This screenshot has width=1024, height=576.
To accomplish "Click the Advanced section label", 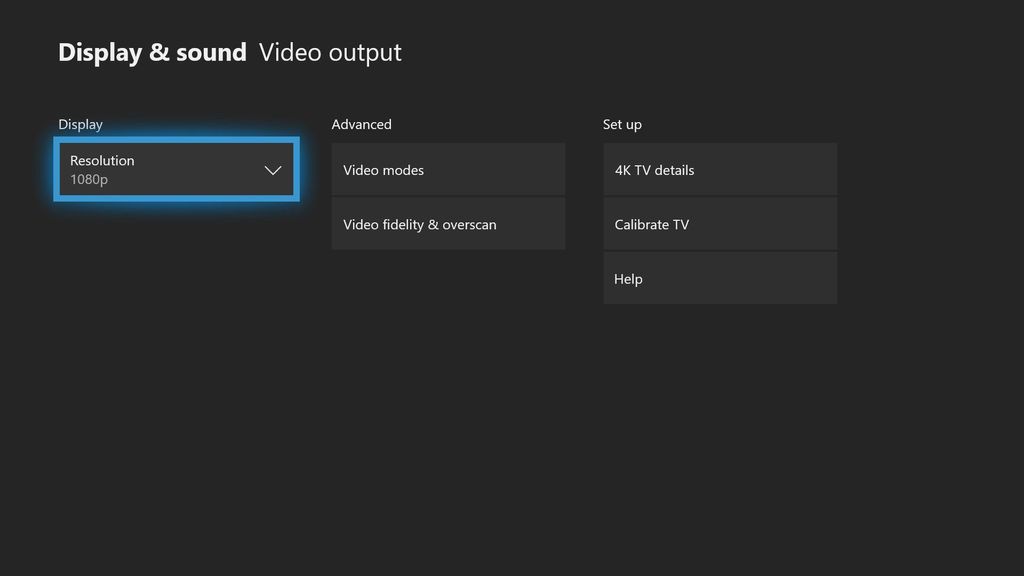I will 361,124.
